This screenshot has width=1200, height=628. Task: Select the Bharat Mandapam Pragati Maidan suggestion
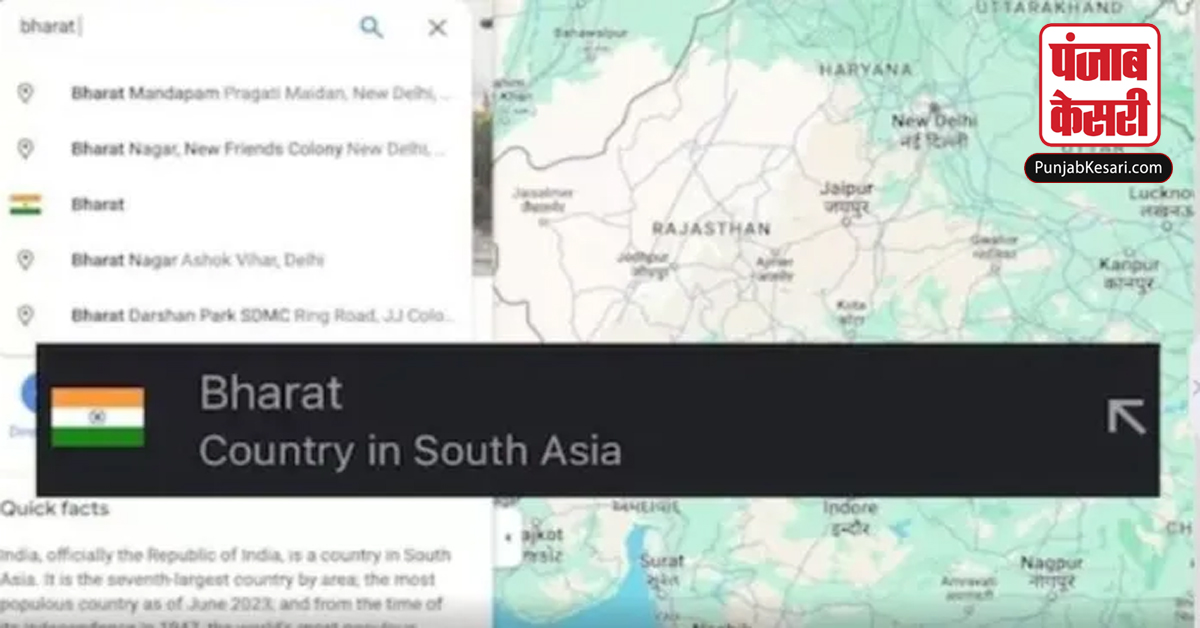[236, 94]
